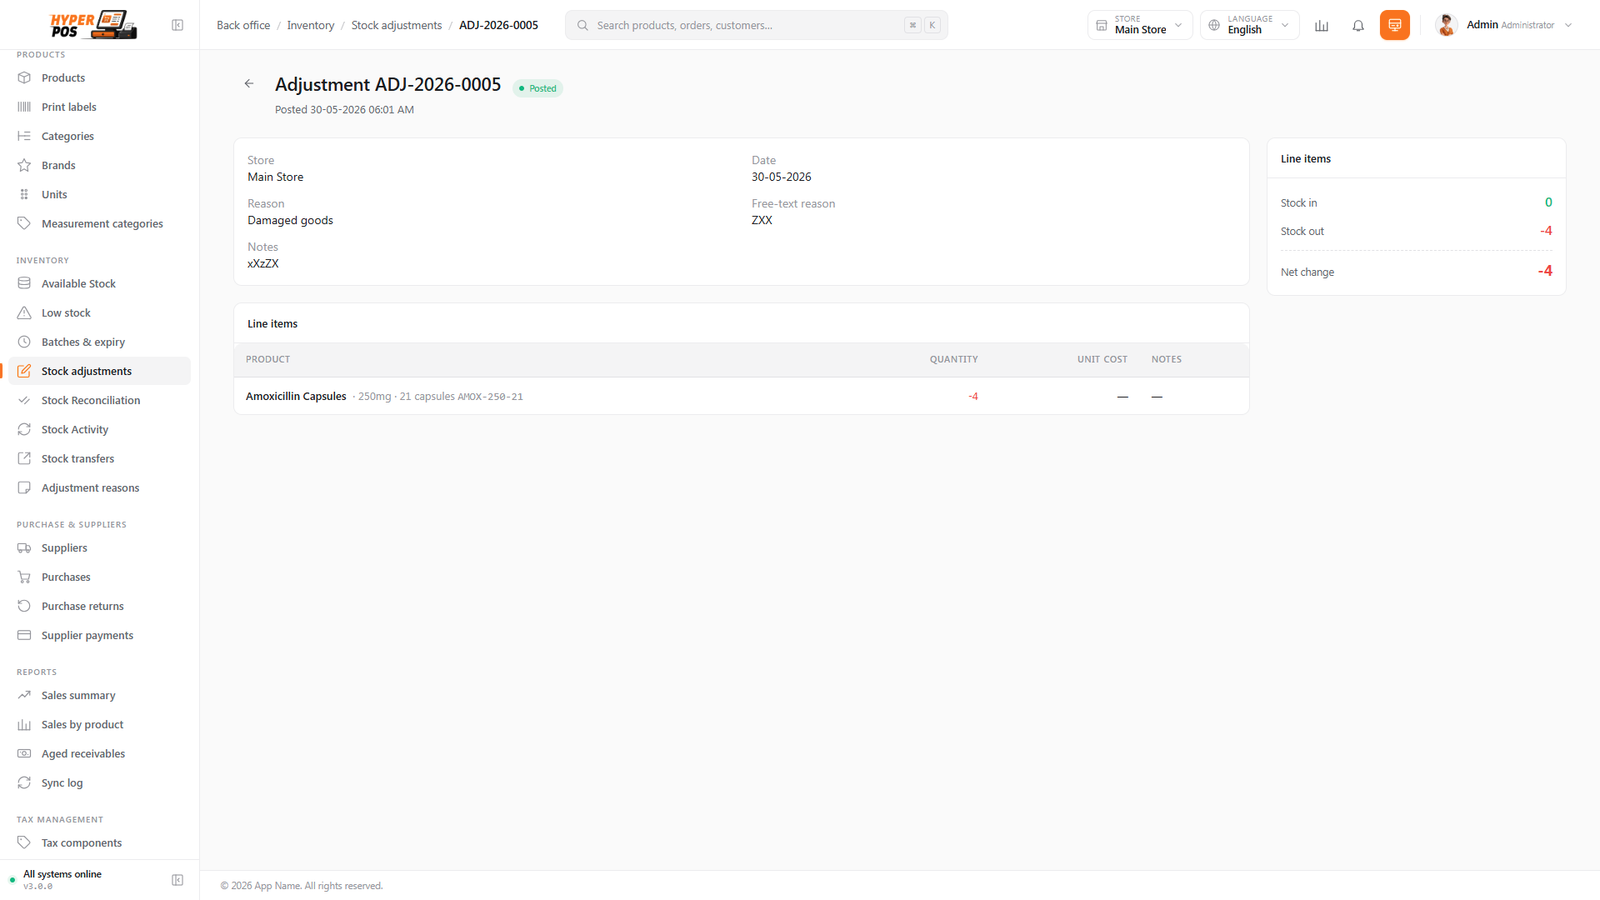This screenshot has height=900, width=1600.
Task: Click the Stock Activity refresh icon
Action: click(24, 430)
